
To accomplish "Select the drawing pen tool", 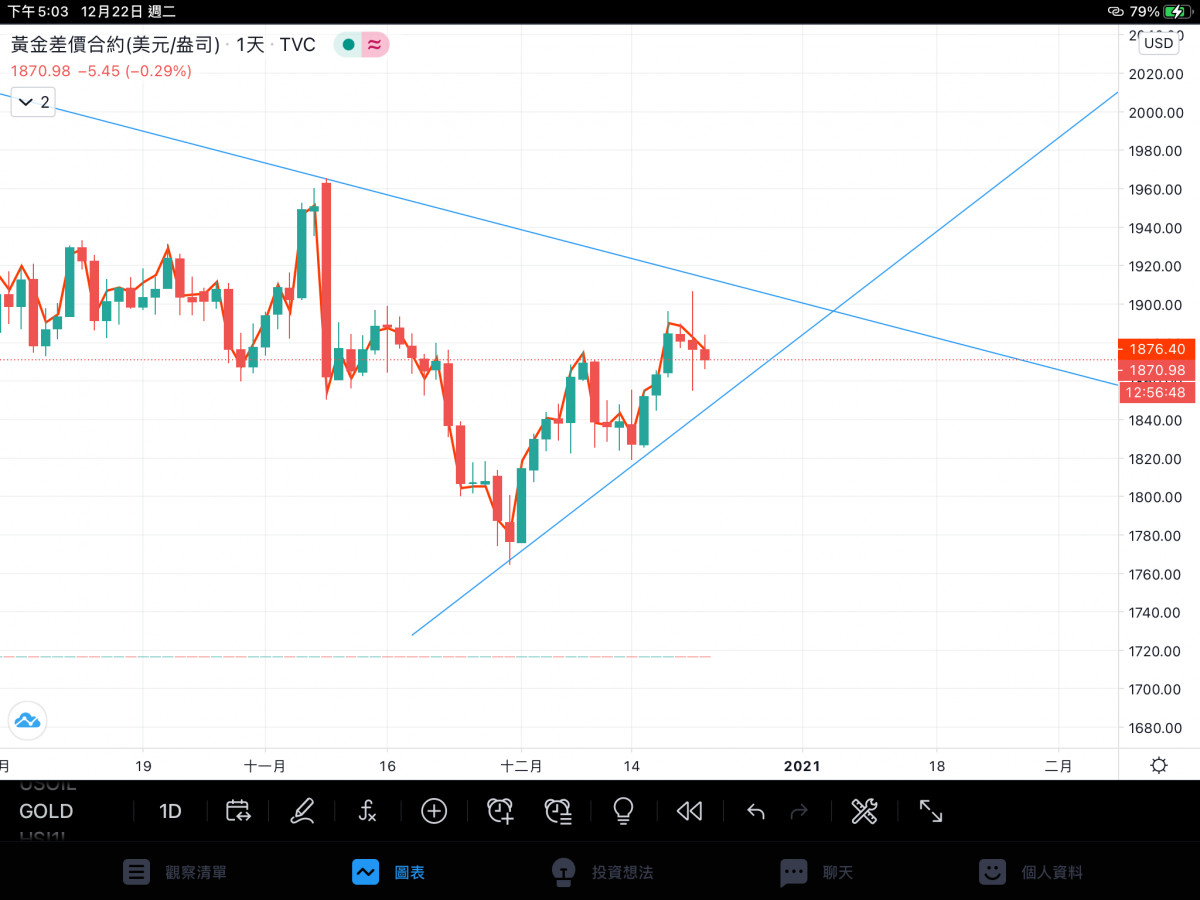I will [x=302, y=811].
